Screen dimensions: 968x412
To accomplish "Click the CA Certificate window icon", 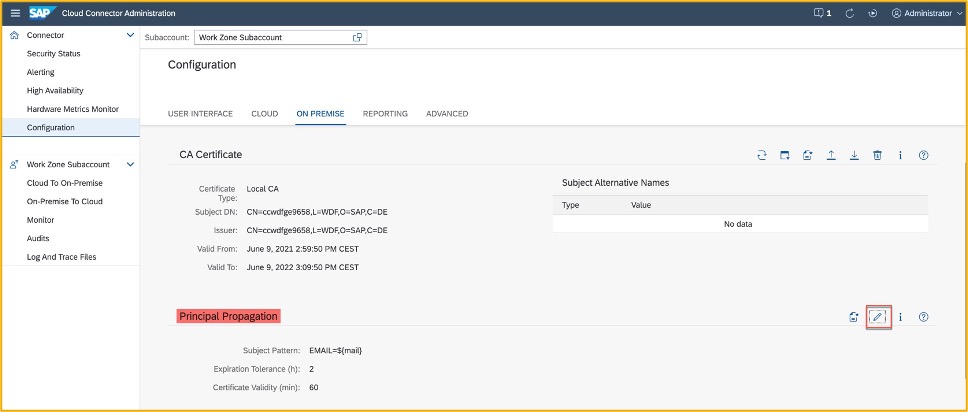I will tap(785, 155).
